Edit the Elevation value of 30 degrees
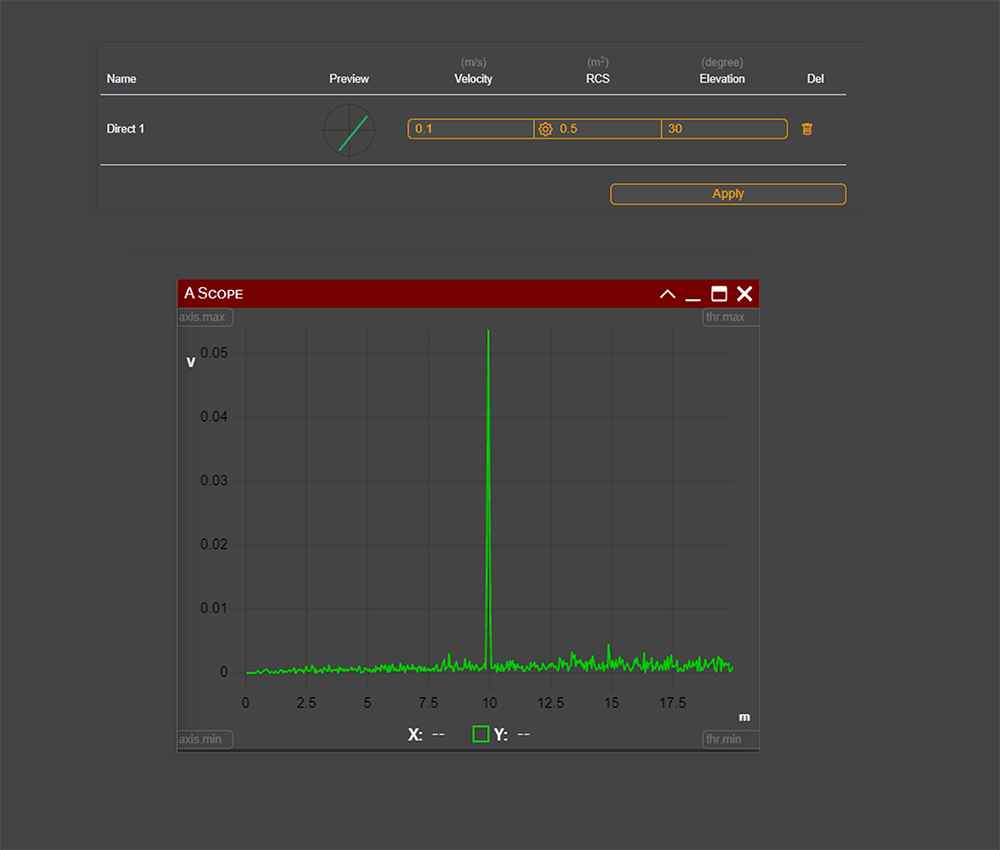Viewport: 1000px width, 850px height. coord(724,129)
